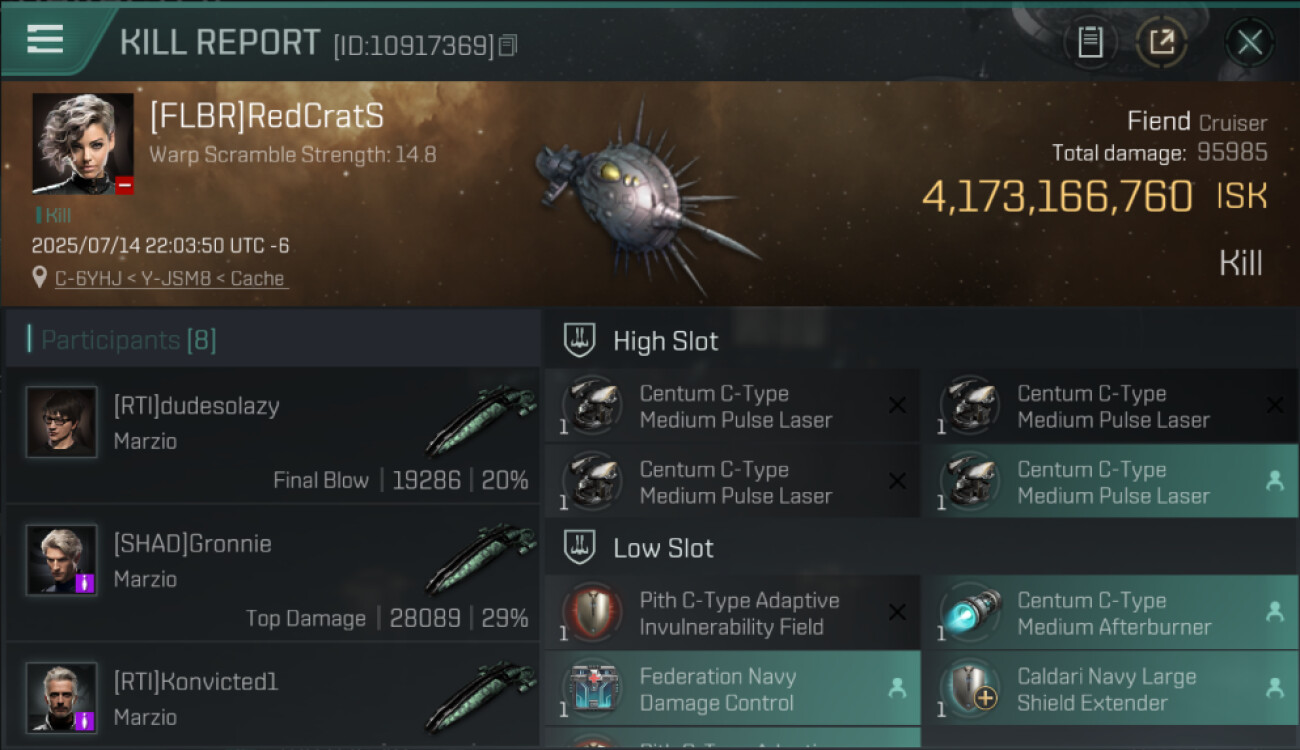The height and width of the screenshot is (750, 1300).
Task: Click the Low Slot header icon
Action: [580, 547]
